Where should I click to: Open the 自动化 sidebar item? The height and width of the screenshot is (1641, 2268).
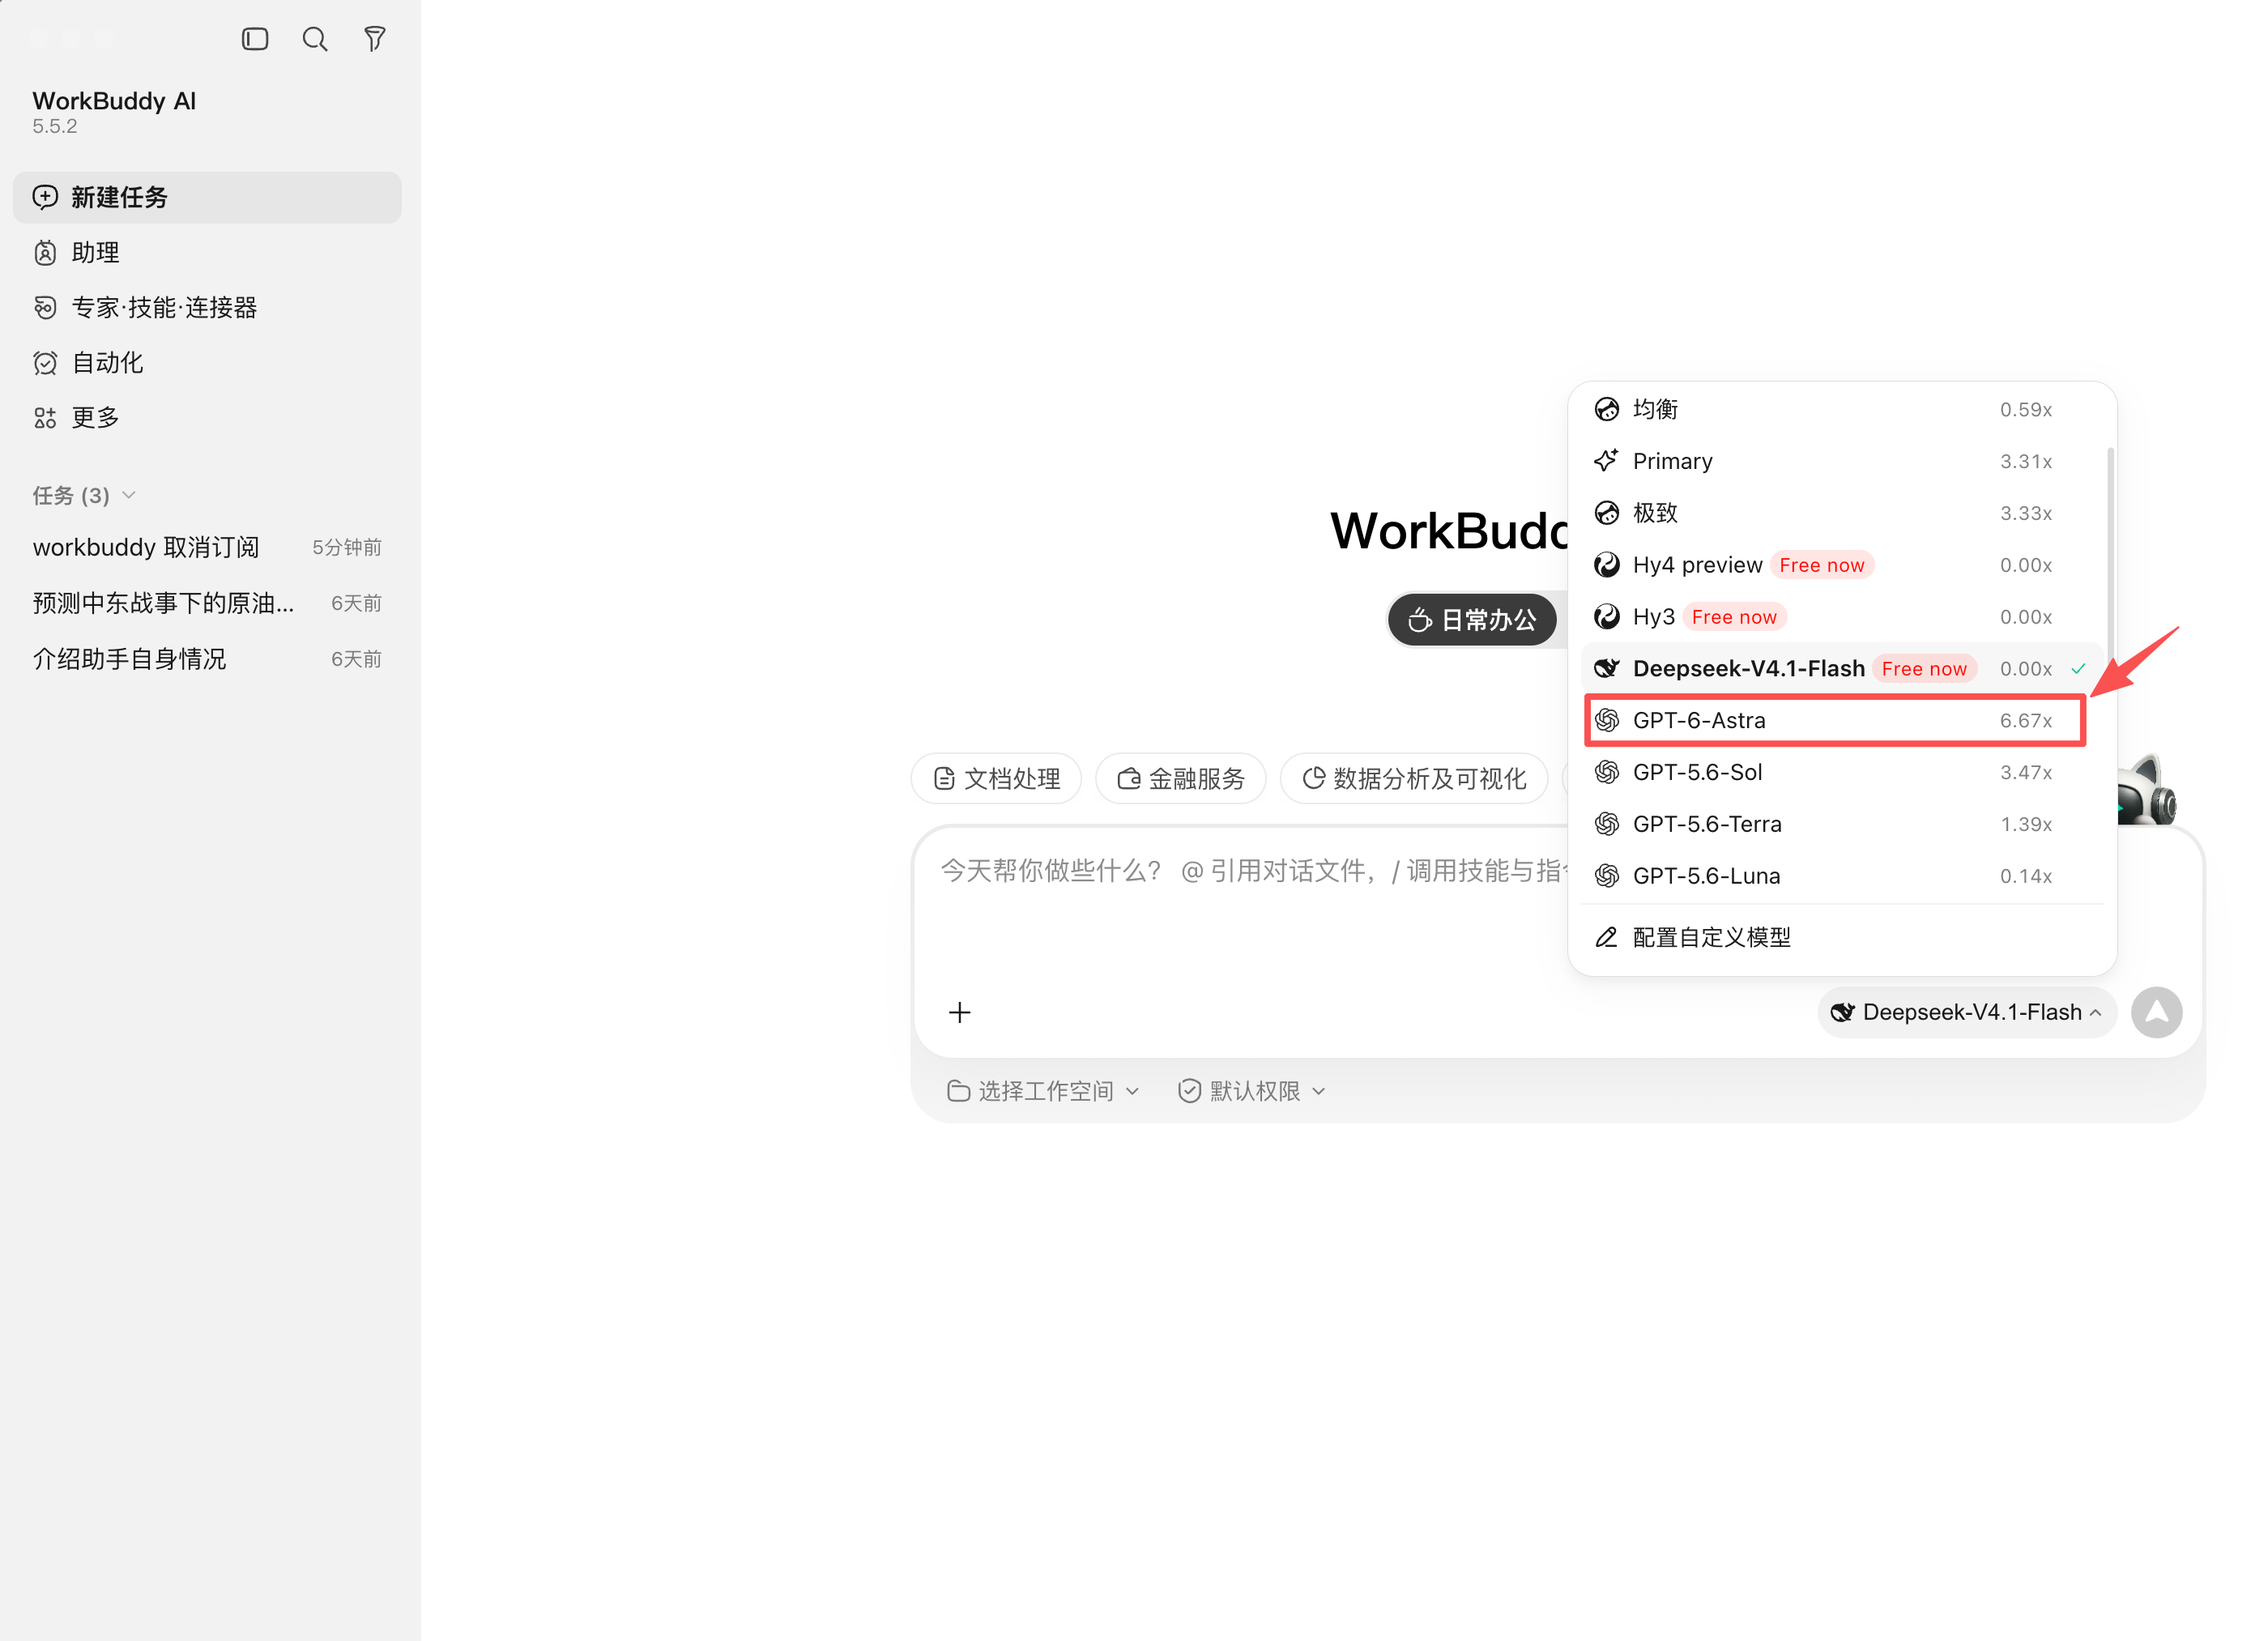207,362
